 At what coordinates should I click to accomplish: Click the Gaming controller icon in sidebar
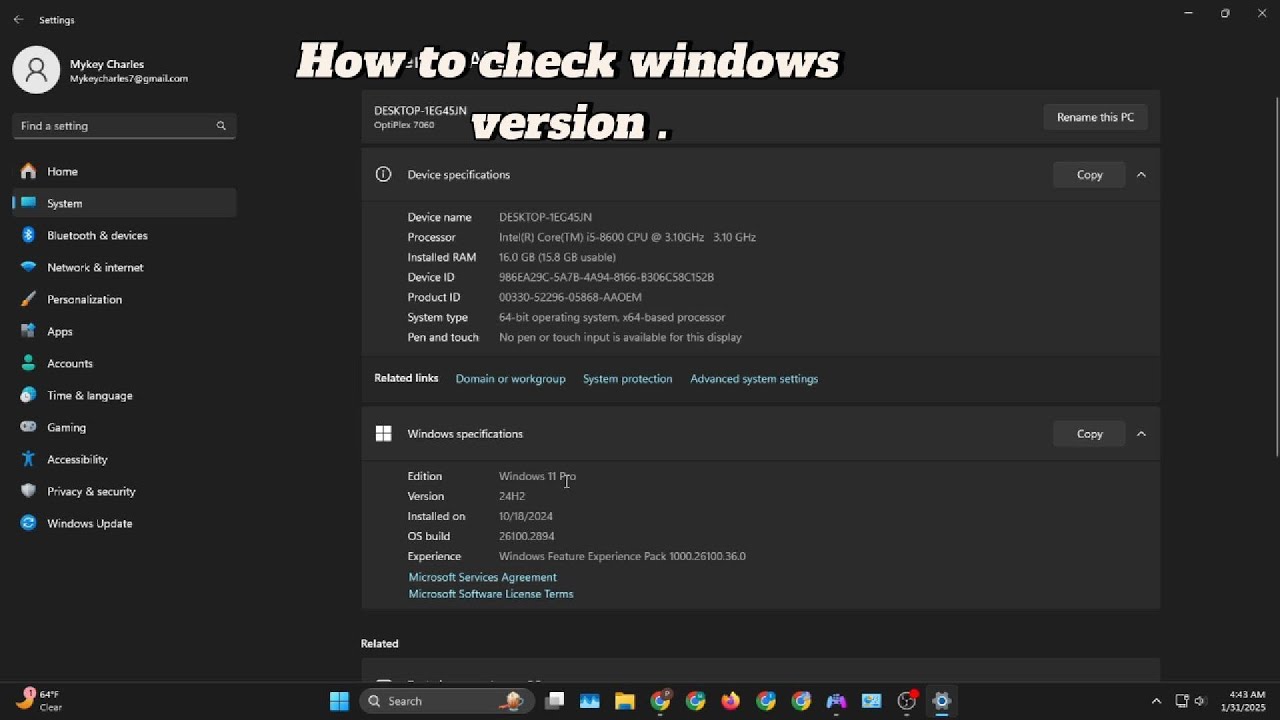click(x=28, y=427)
